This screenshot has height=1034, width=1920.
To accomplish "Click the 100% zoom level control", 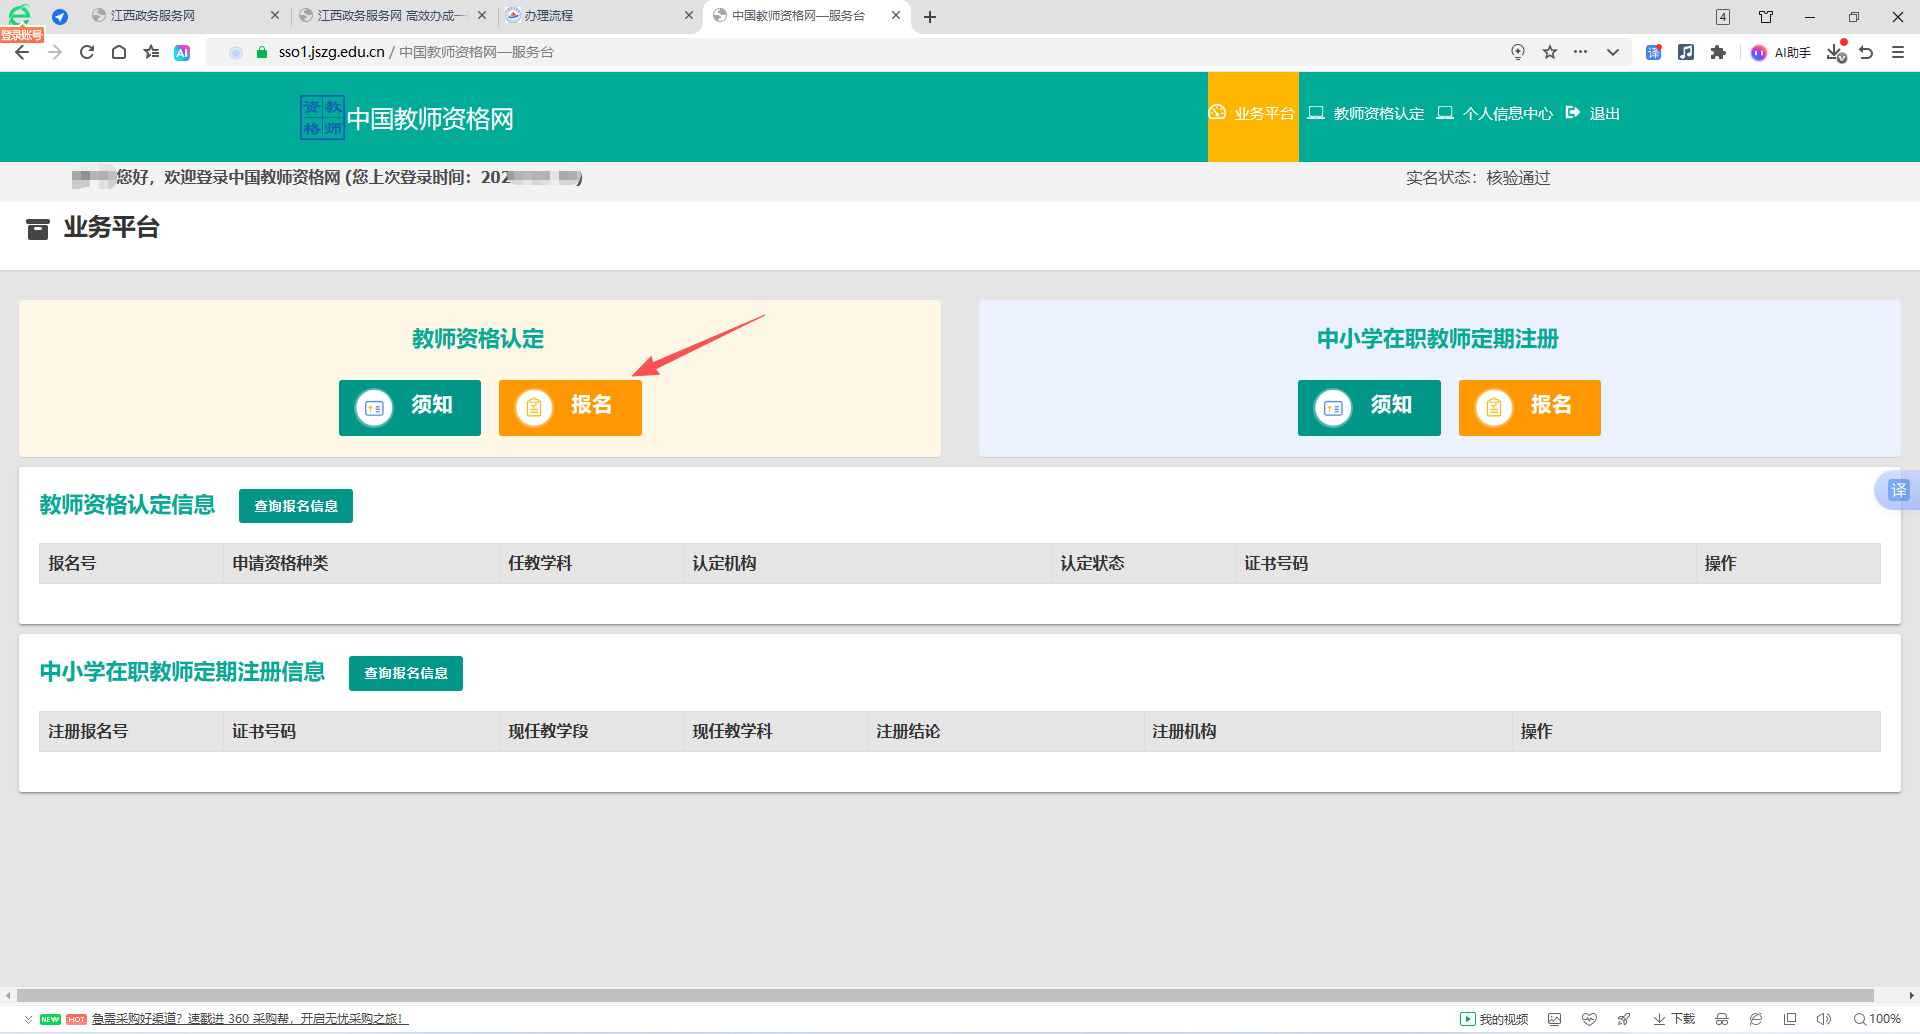I will pyautogui.click(x=1878, y=1019).
